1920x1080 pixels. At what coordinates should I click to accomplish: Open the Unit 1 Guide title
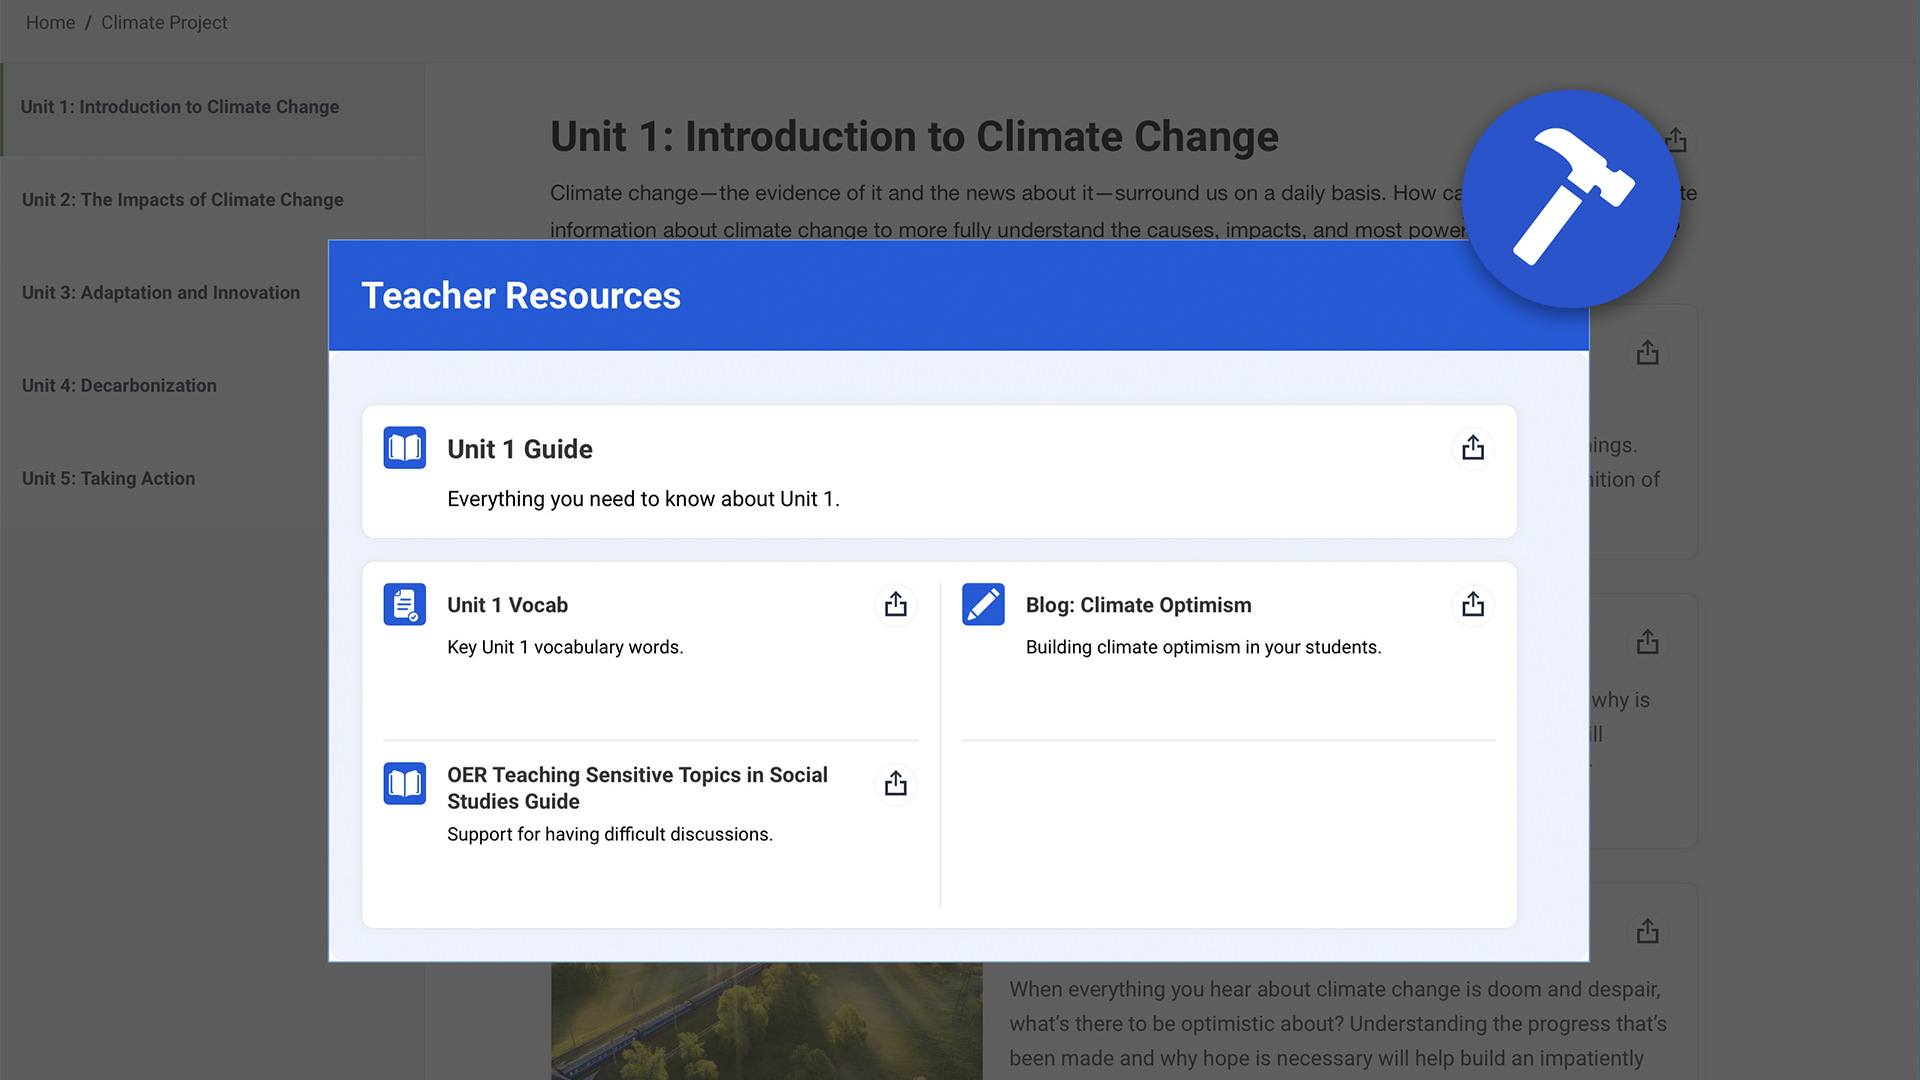point(519,449)
